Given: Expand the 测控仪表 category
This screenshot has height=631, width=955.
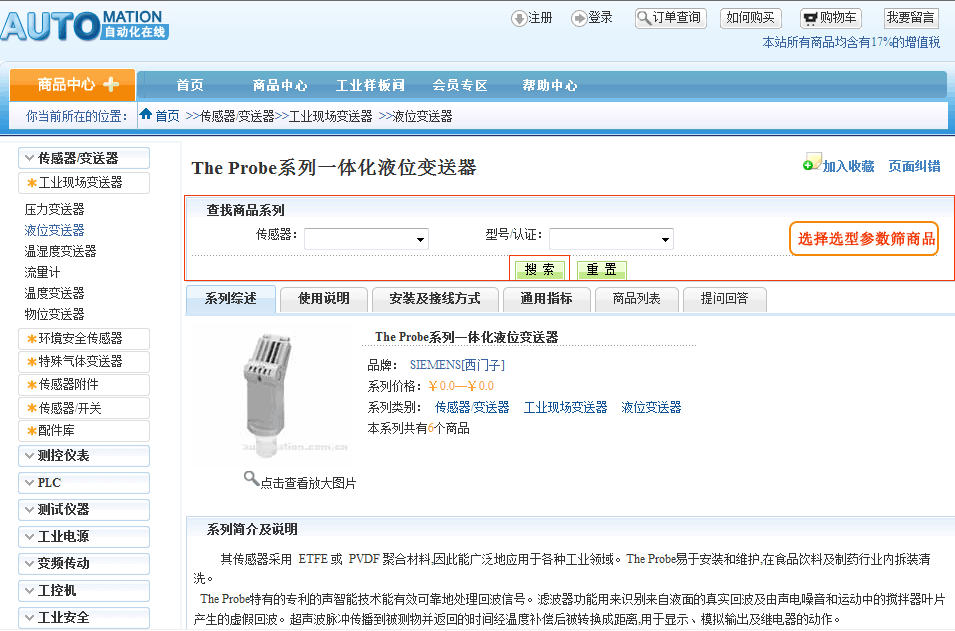Looking at the screenshot, I should (x=84, y=456).
